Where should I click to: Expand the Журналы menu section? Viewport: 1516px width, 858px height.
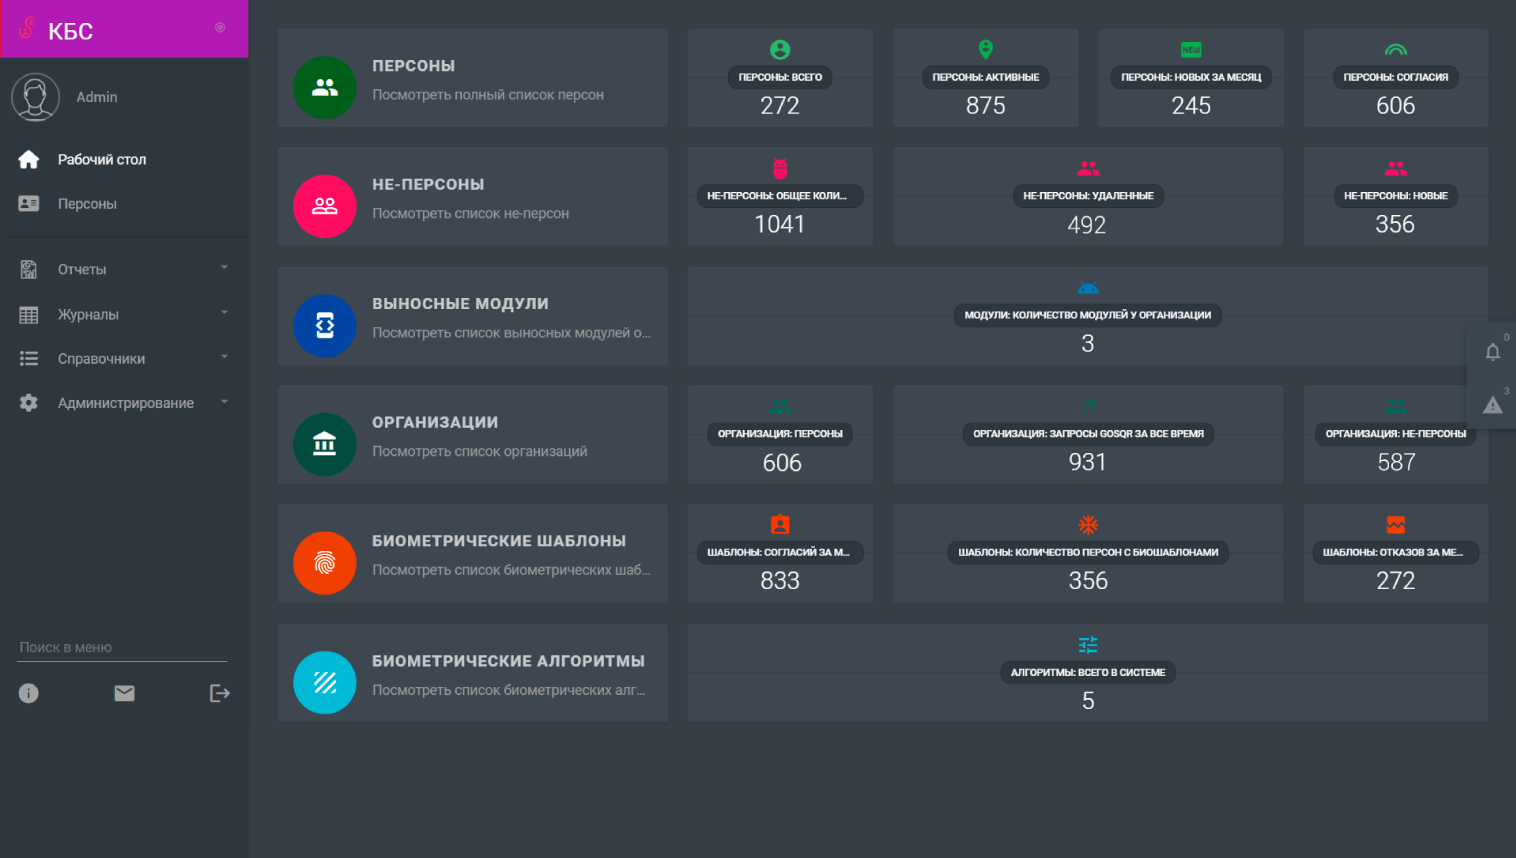point(124,314)
